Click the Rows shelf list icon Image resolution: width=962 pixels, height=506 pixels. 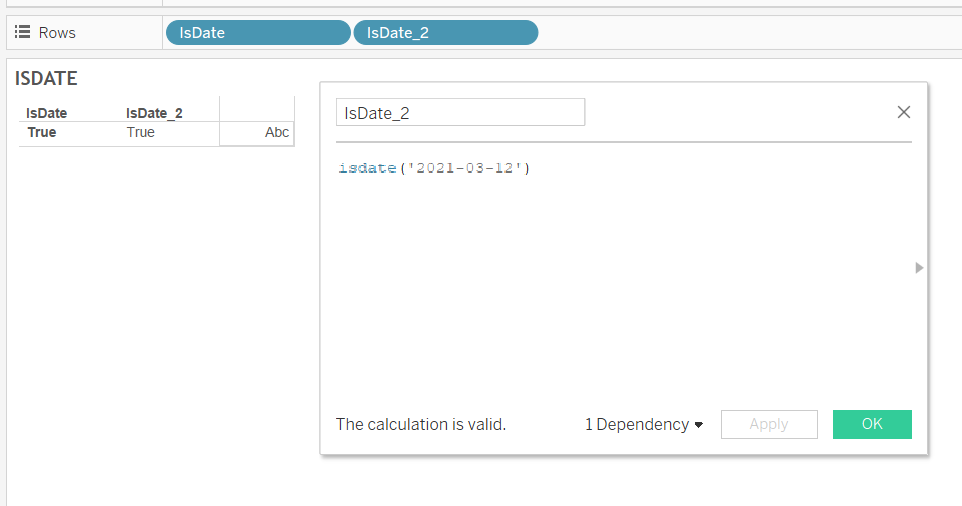pyautogui.click(x=22, y=32)
